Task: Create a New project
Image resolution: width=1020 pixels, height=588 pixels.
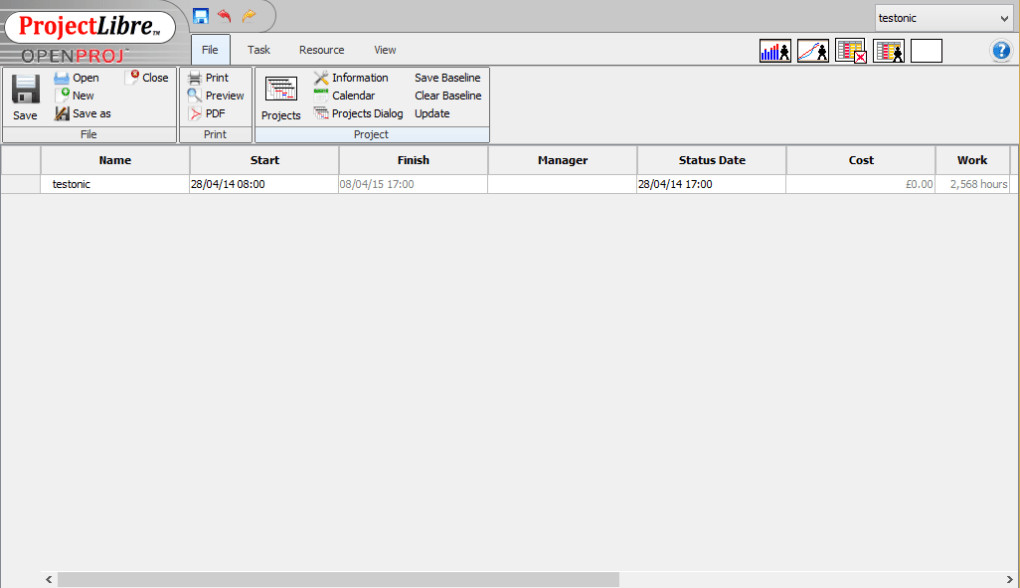Action: [75, 95]
